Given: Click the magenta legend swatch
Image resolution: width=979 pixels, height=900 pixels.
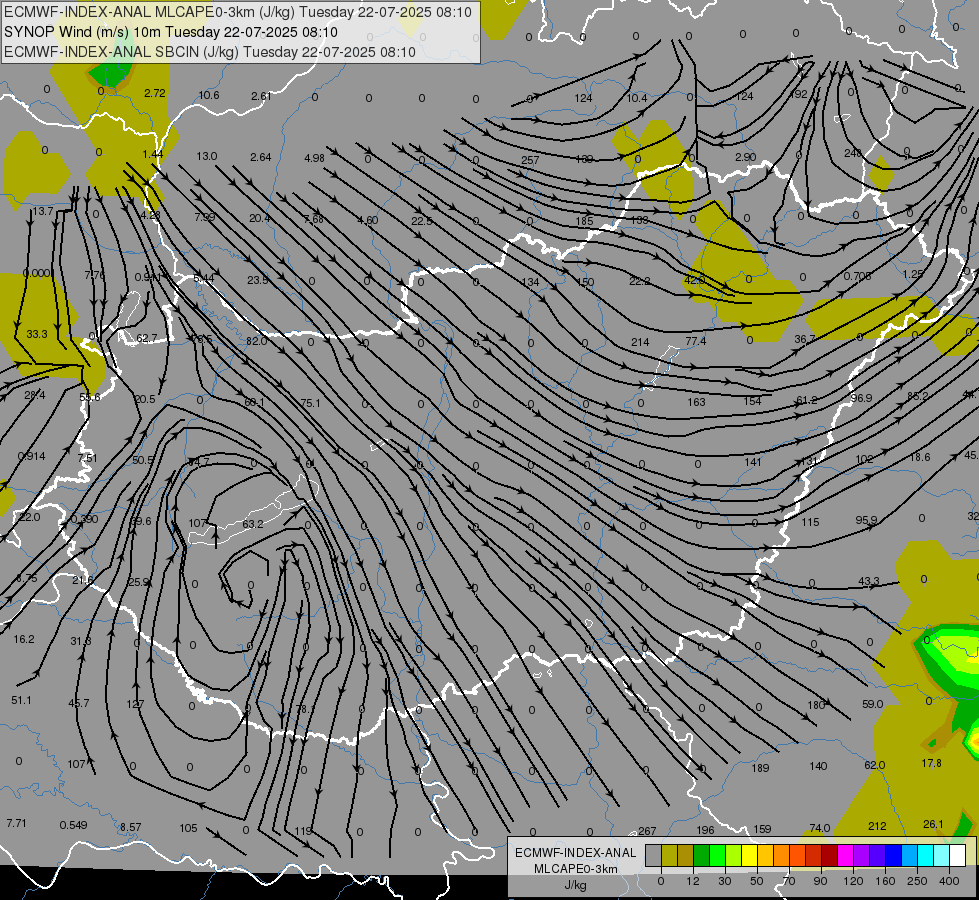Looking at the screenshot, I should click(845, 855).
